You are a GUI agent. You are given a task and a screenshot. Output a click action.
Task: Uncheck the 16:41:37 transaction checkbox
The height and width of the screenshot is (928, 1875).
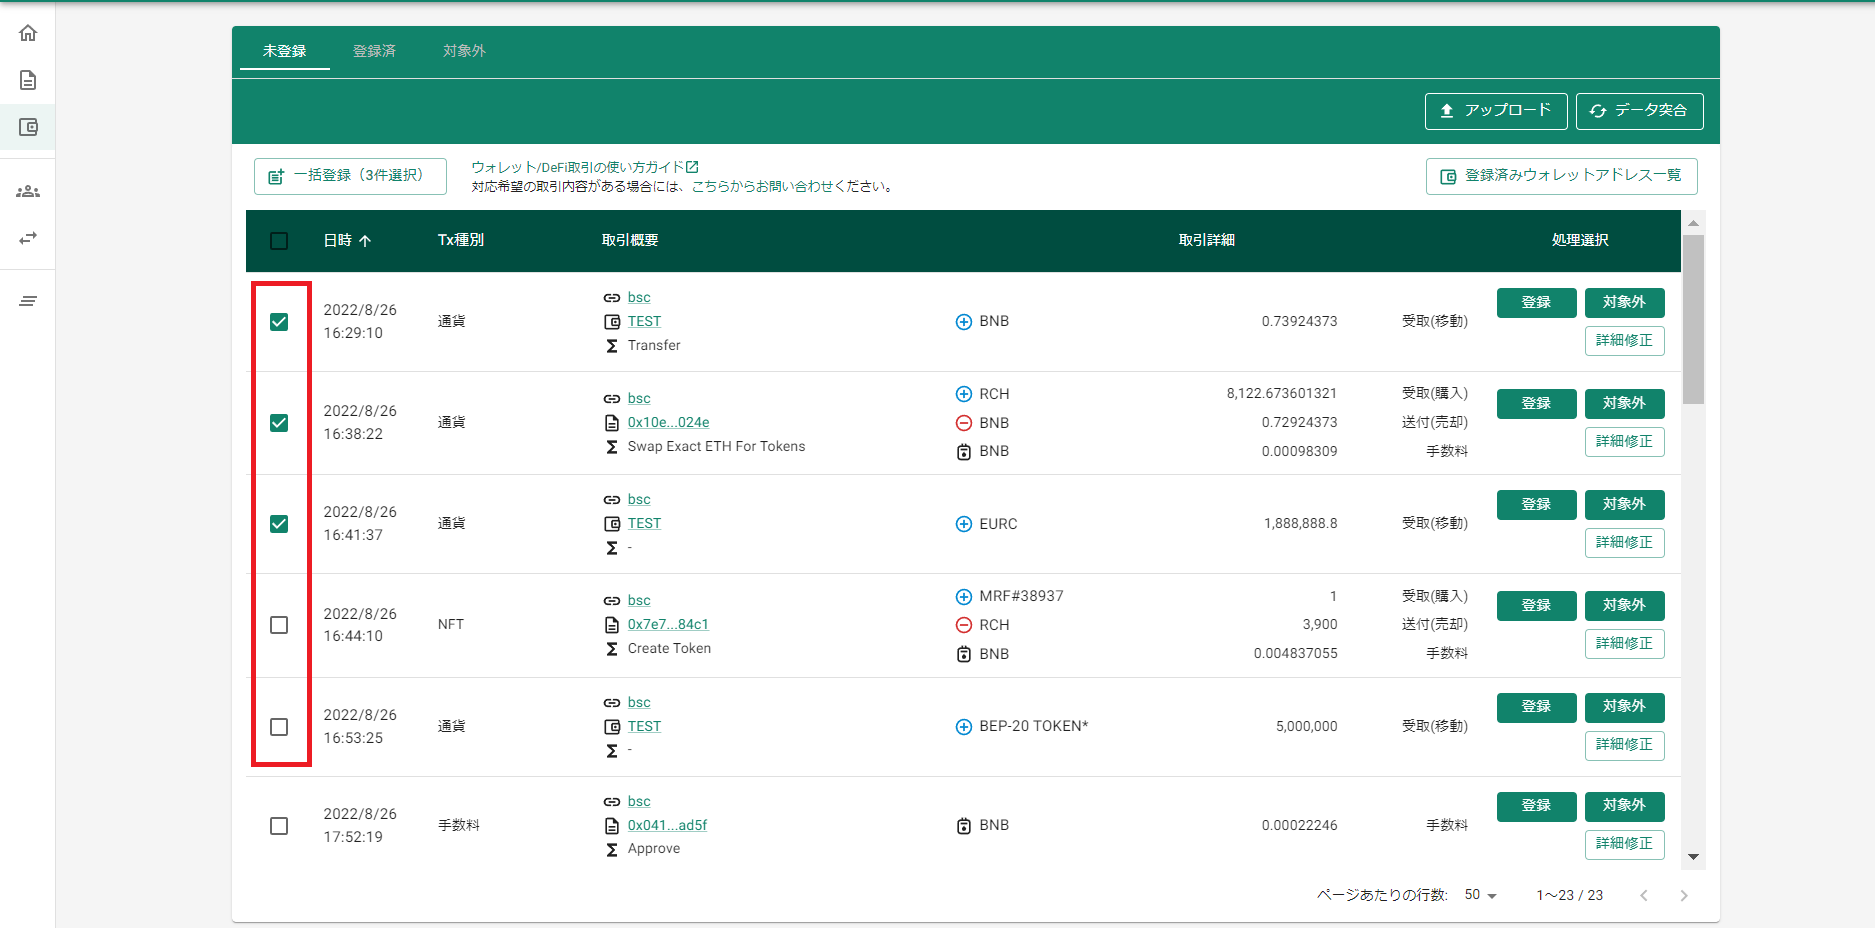pos(279,524)
